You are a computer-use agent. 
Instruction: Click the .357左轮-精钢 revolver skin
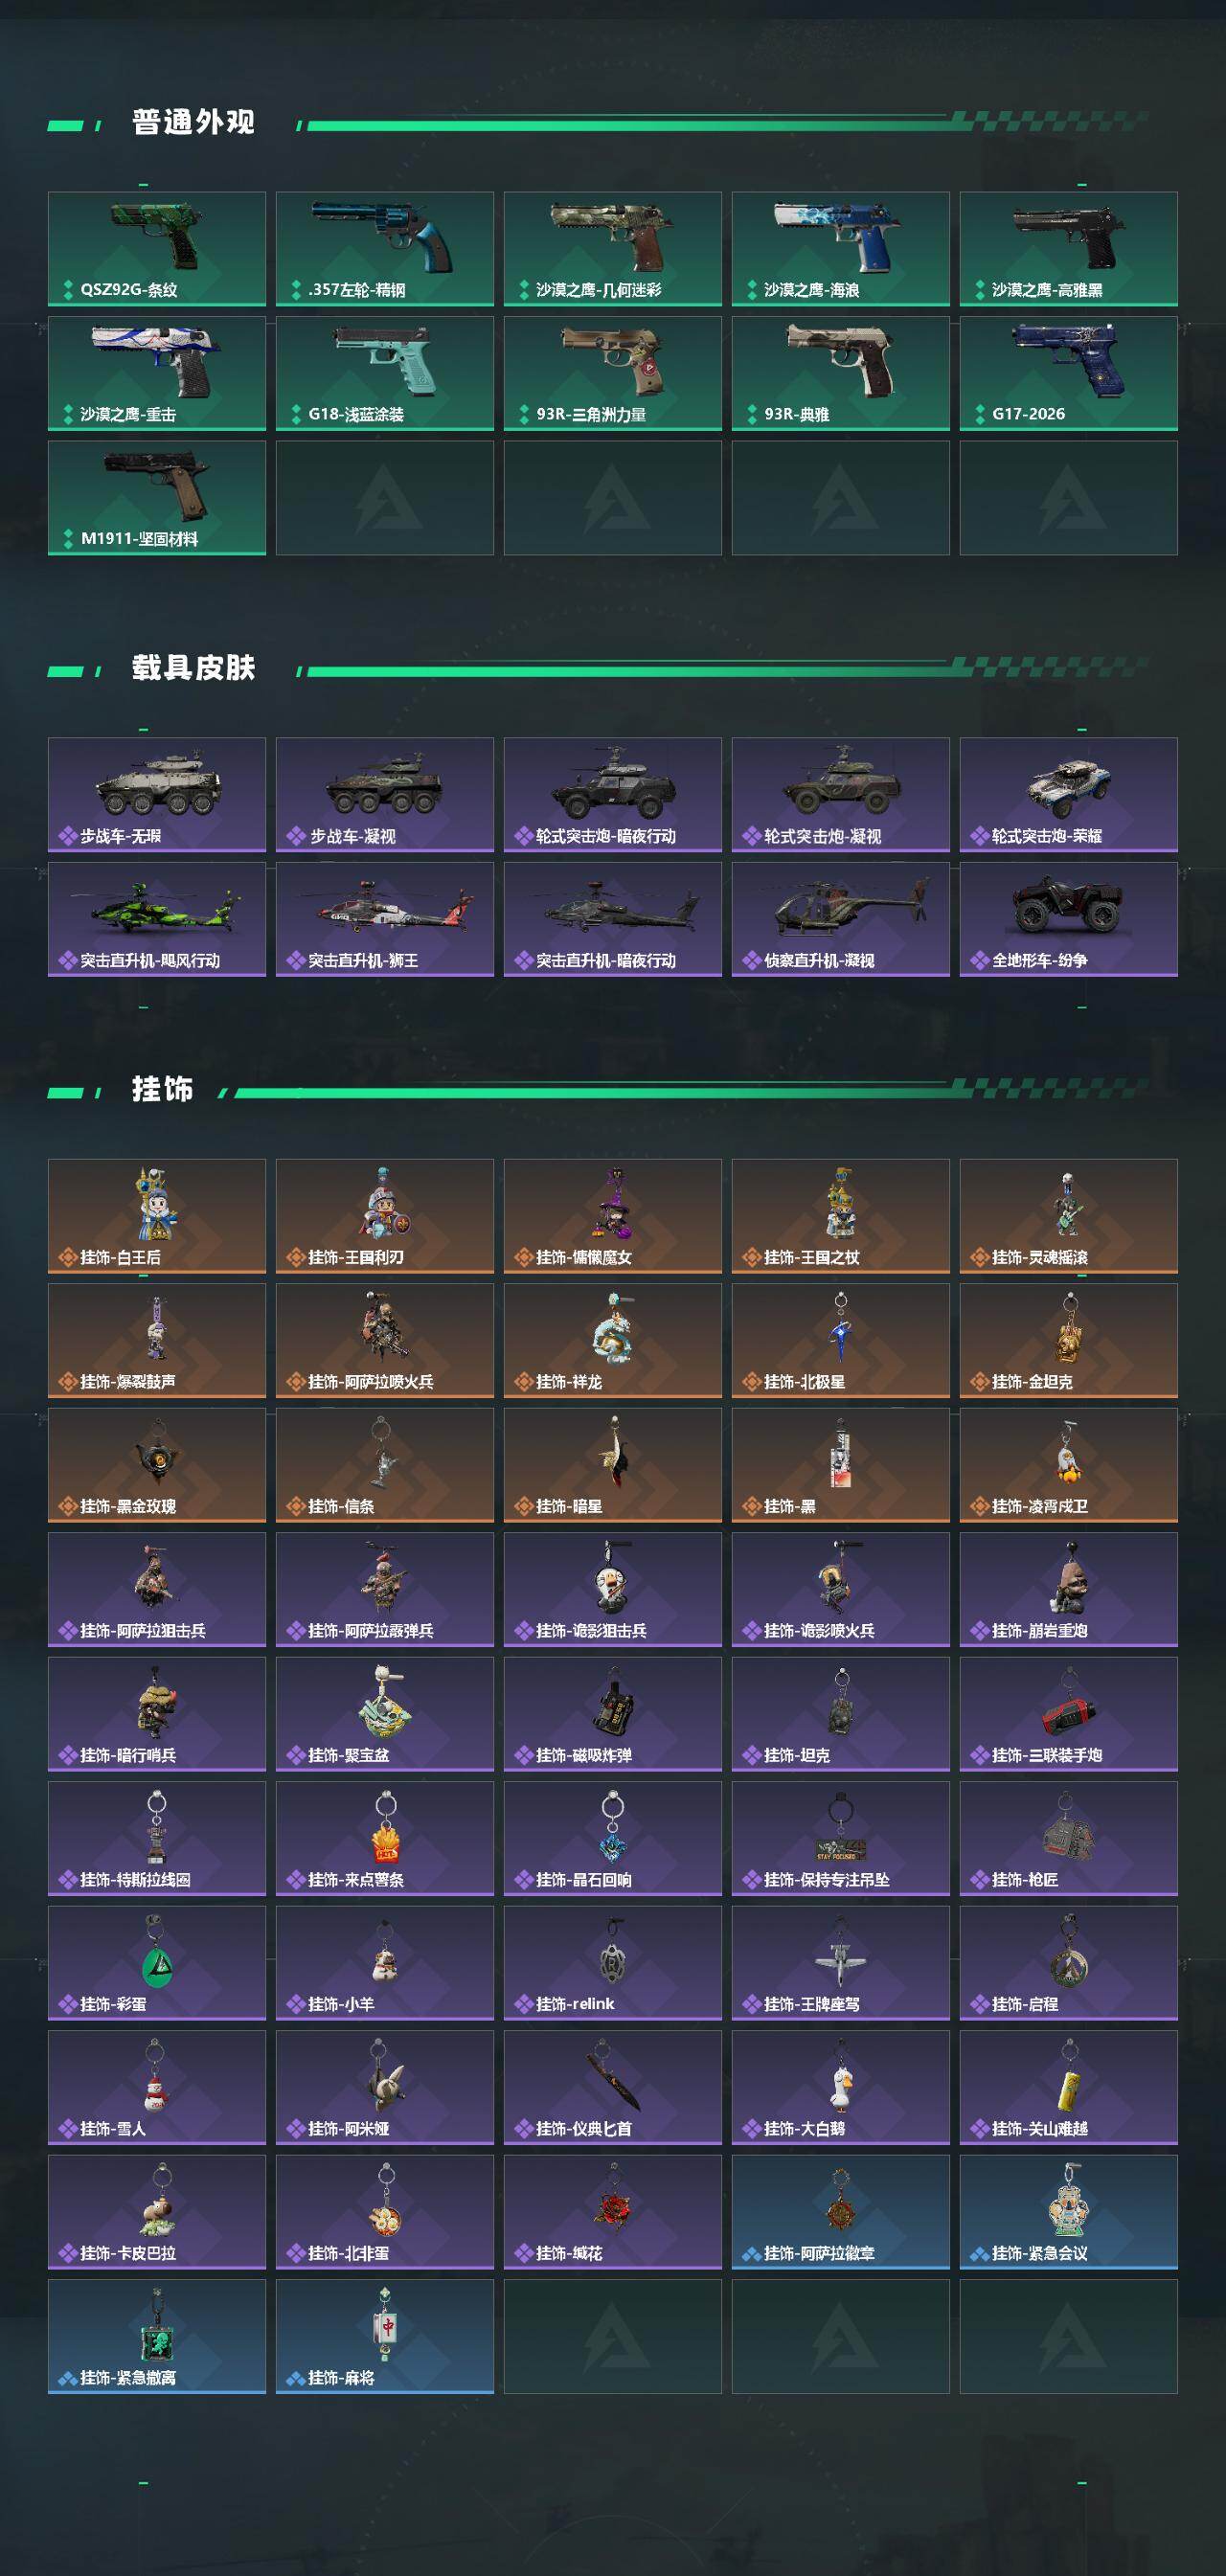point(385,249)
